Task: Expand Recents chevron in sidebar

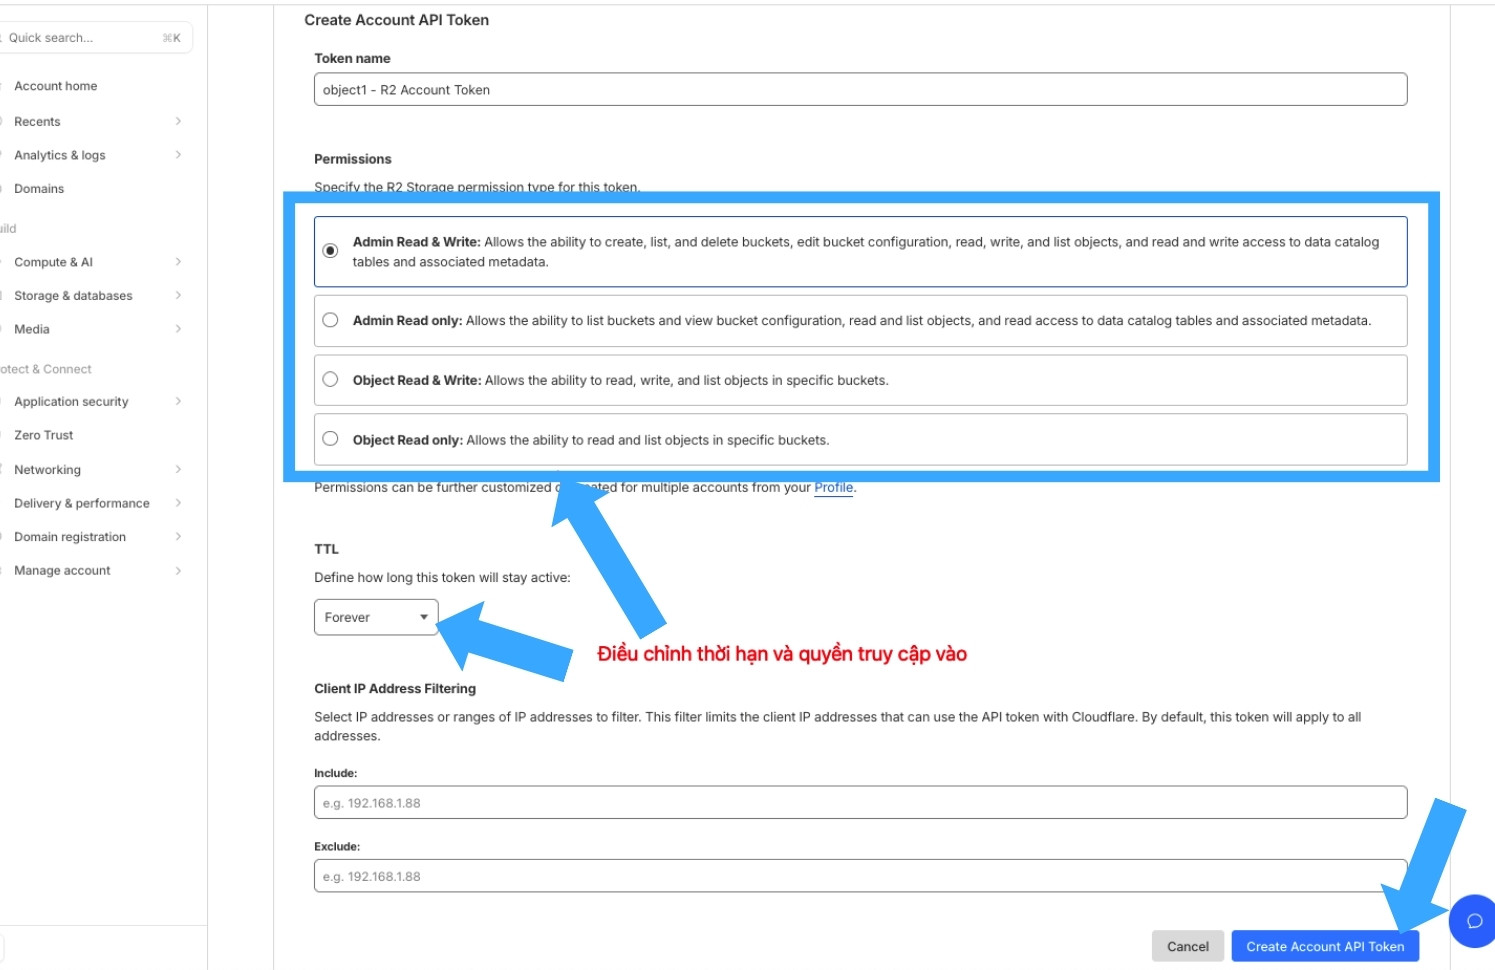Action: [x=178, y=121]
